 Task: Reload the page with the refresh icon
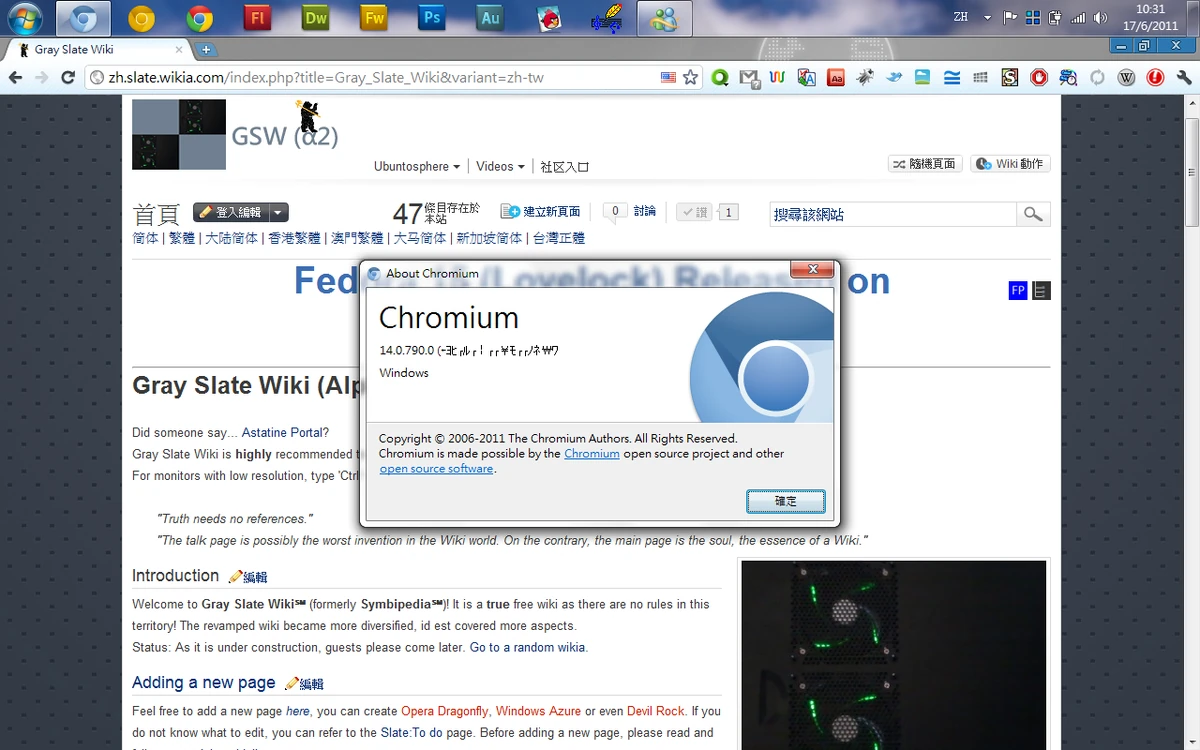click(x=66, y=77)
